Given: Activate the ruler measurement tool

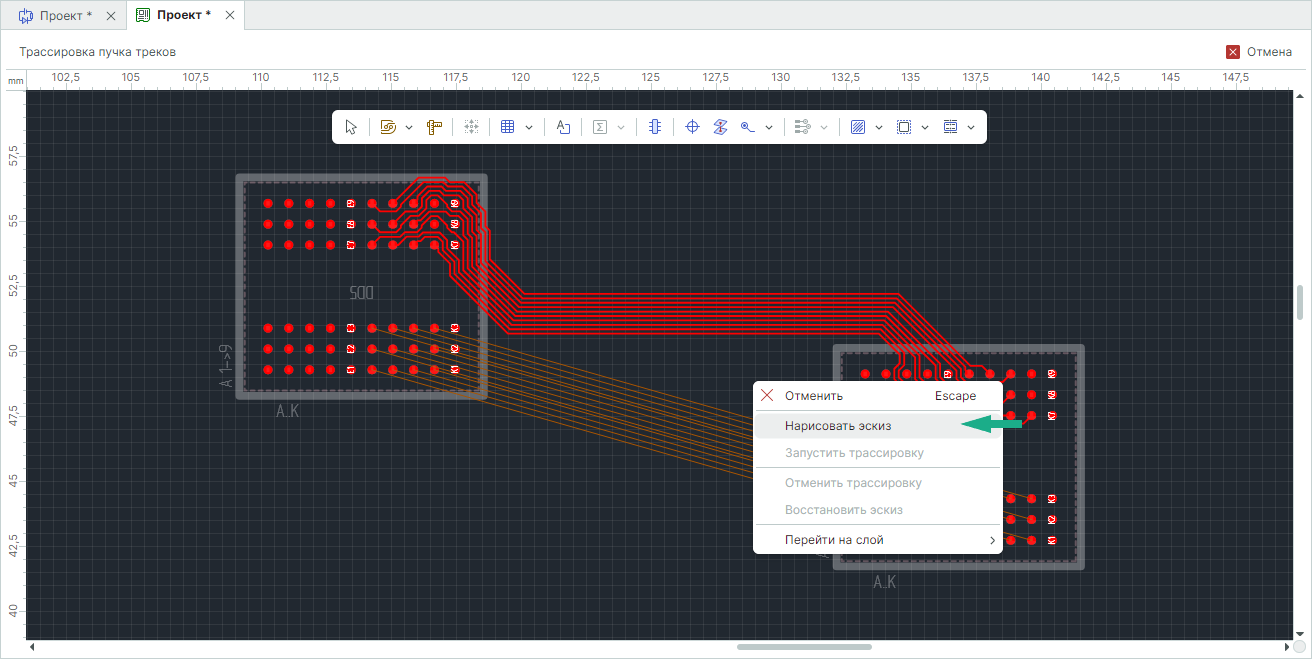Looking at the screenshot, I should tap(434, 127).
